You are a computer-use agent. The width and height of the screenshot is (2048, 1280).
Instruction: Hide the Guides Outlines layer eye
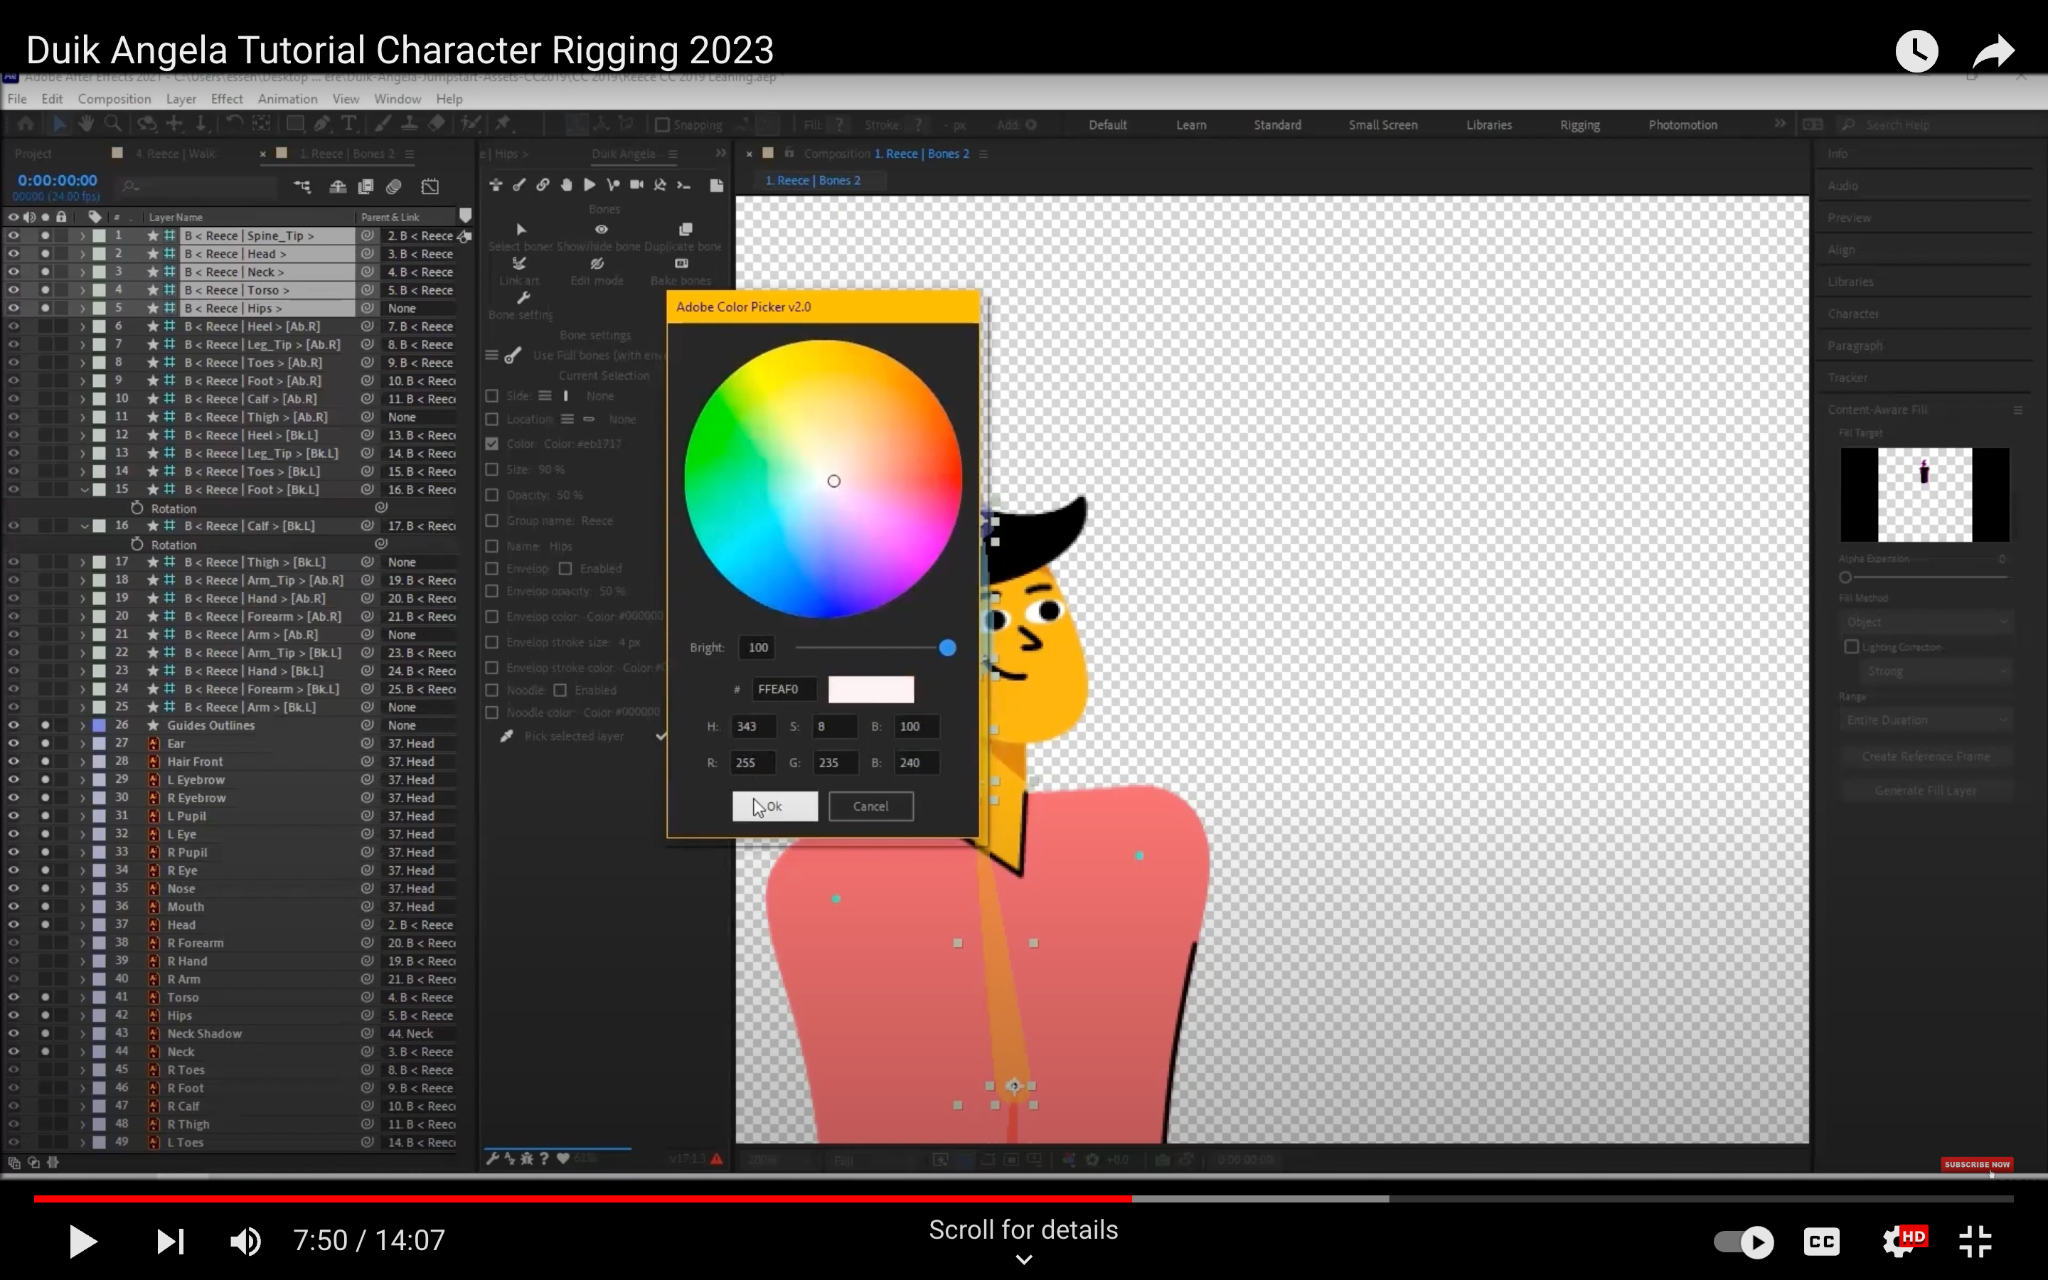tap(14, 725)
